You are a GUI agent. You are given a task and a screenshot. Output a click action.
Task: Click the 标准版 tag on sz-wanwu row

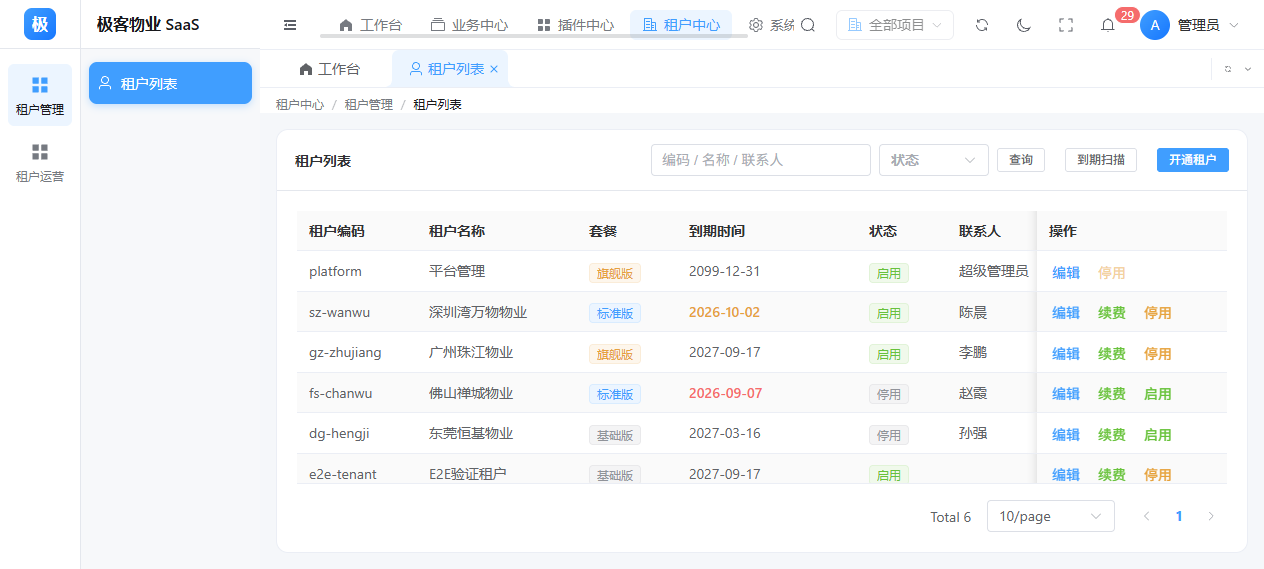click(615, 313)
